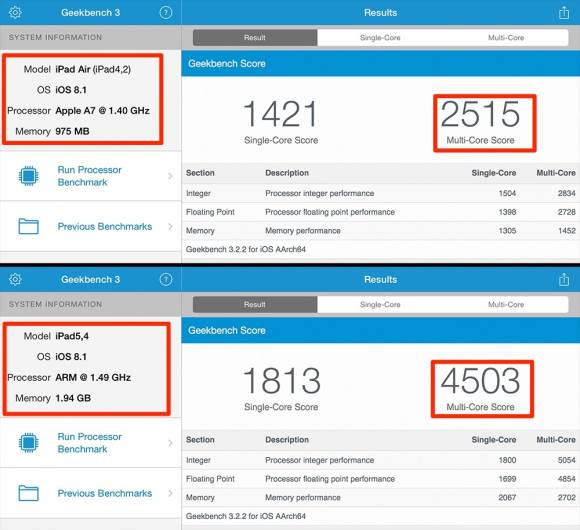Click the 1421 Single-Core Score
The width and height of the screenshot is (580, 530).
click(281, 114)
